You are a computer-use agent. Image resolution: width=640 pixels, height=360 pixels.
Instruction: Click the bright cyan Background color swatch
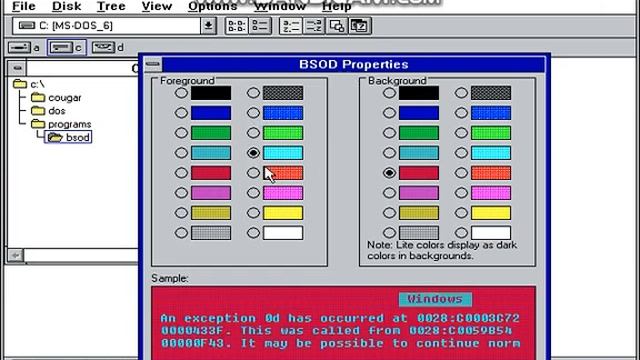tap(491, 153)
